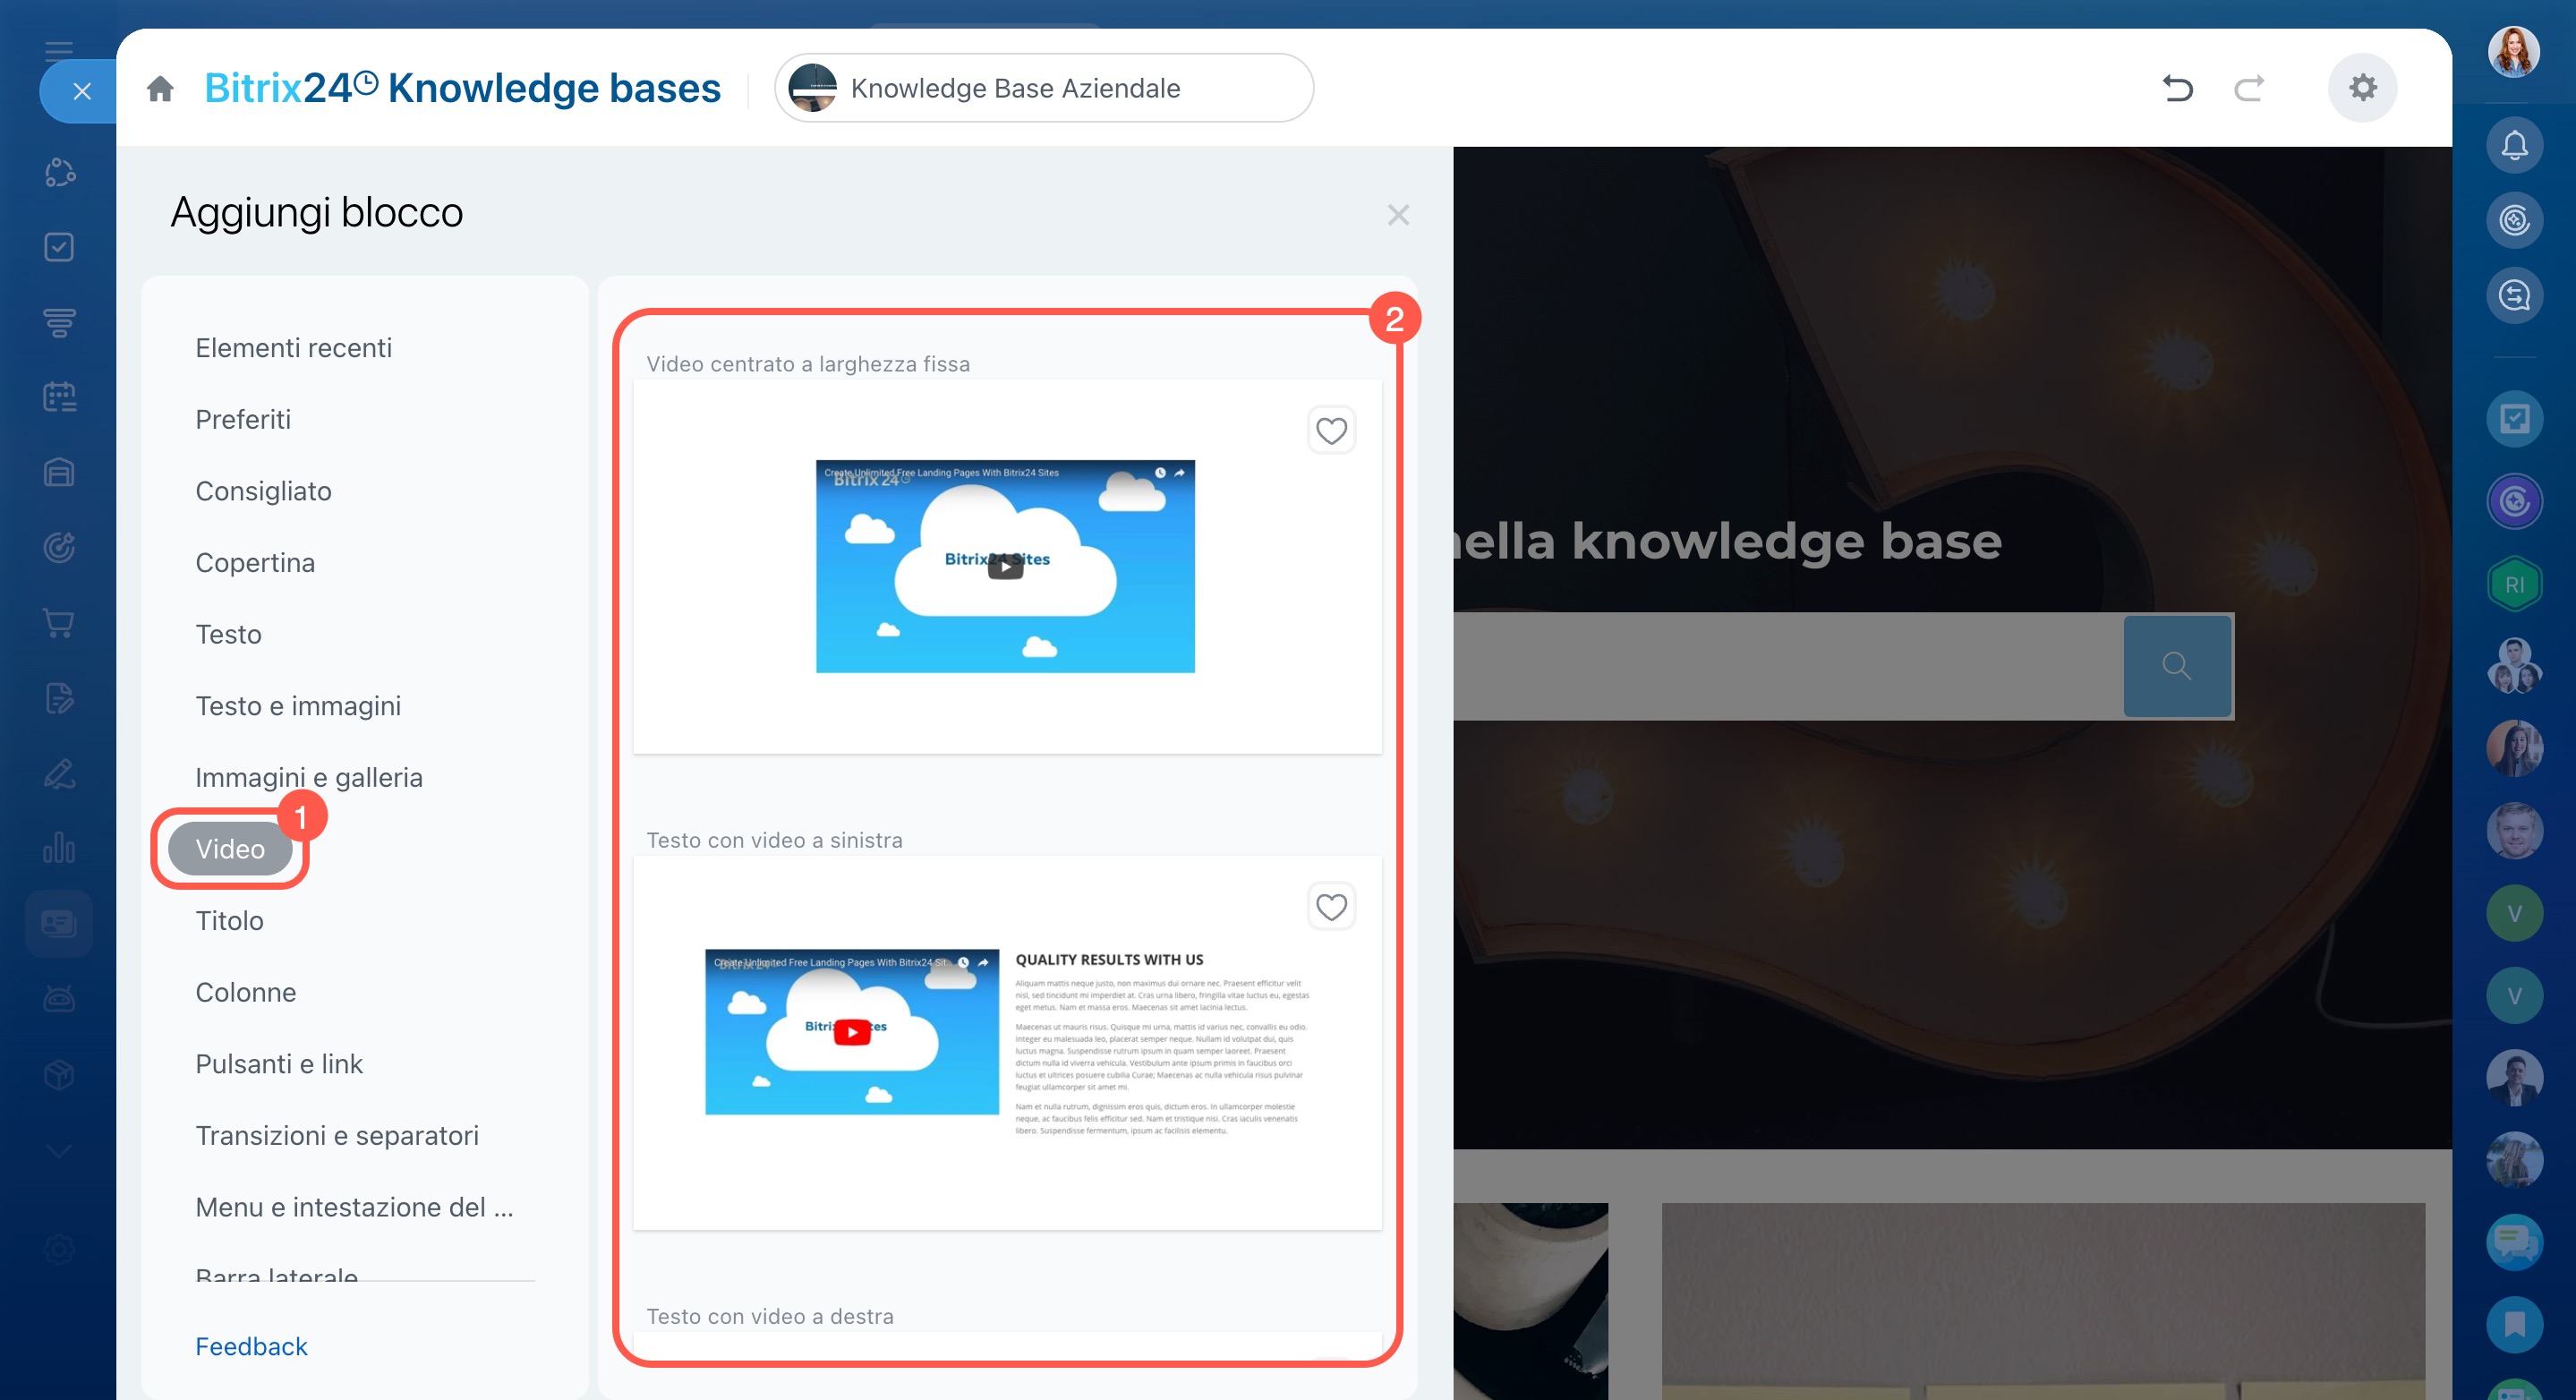Image resolution: width=2576 pixels, height=1400 pixels.
Task: Choose the centered video block thumbnail
Action: tap(1005, 566)
